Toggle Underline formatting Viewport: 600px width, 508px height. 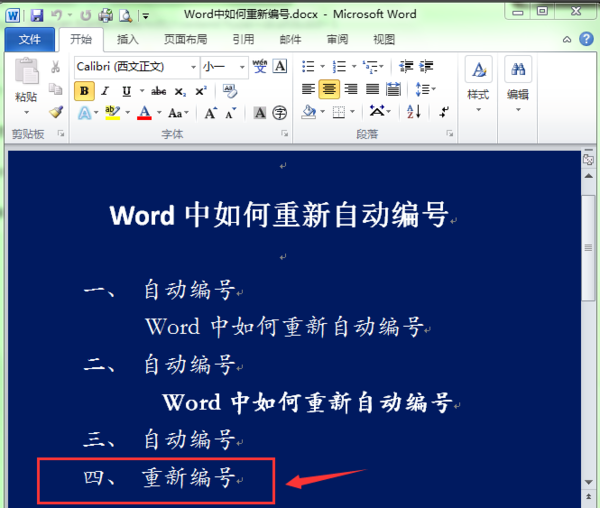(x=126, y=91)
